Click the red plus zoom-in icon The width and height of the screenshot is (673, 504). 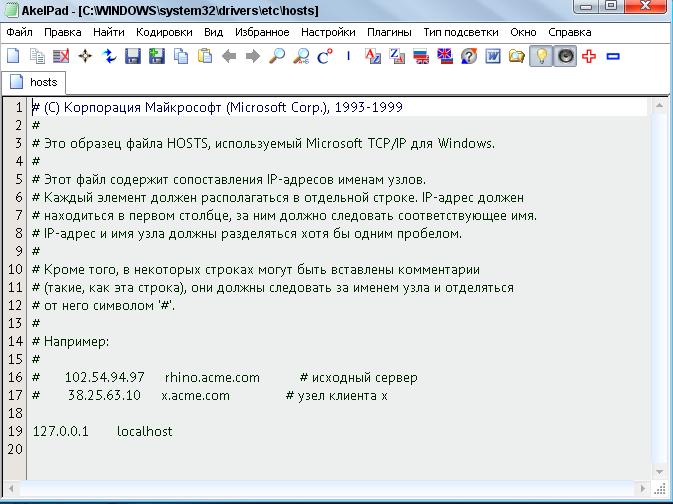[x=589, y=56]
